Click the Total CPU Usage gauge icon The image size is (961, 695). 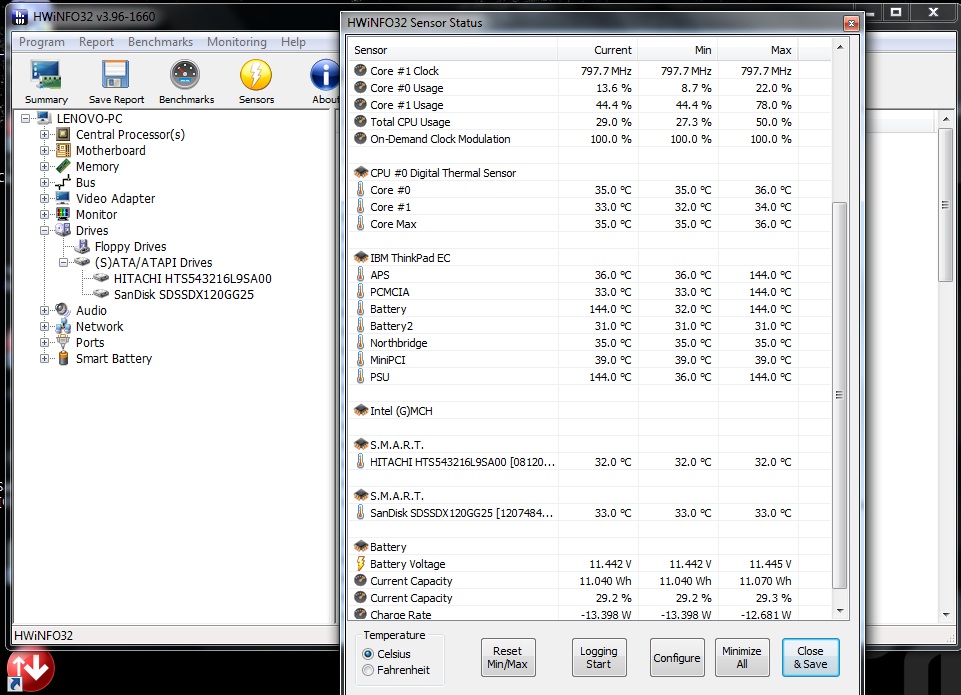tap(360, 121)
